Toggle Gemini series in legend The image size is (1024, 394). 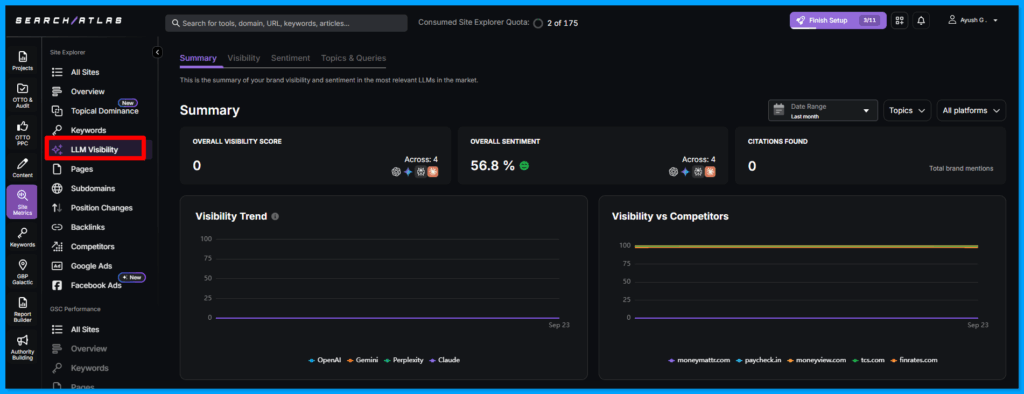click(x=362, y=360)
